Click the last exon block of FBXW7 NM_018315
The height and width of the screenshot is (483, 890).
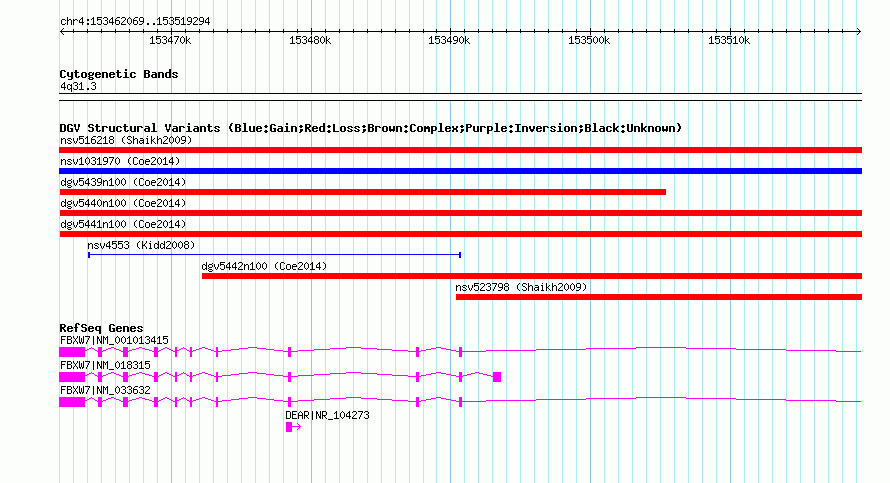(x=497, y=377)
